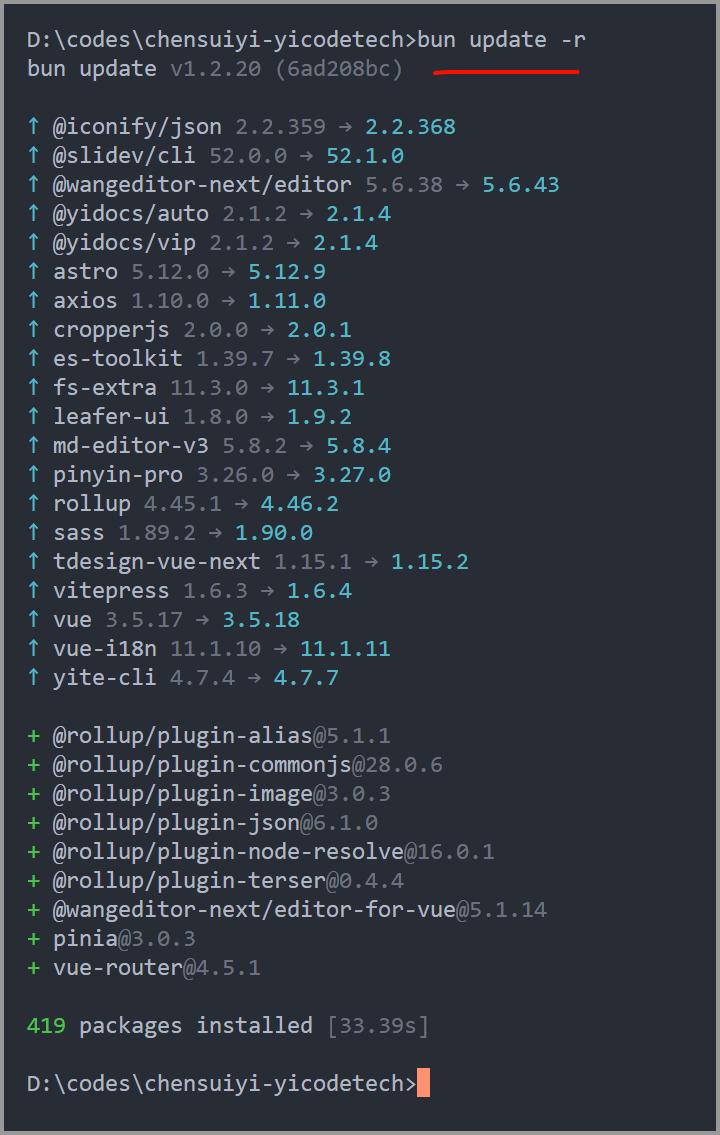Click the plus sign beside vue-router@4.5.1

tap(34, 968)
